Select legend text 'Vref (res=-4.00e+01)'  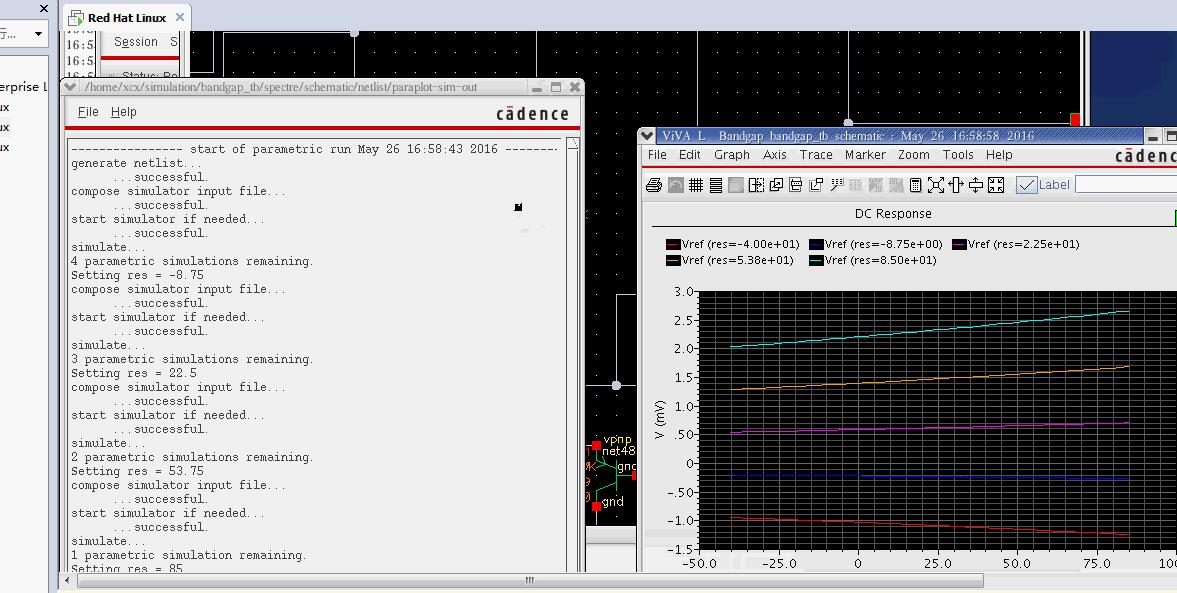tap(741, 245)
